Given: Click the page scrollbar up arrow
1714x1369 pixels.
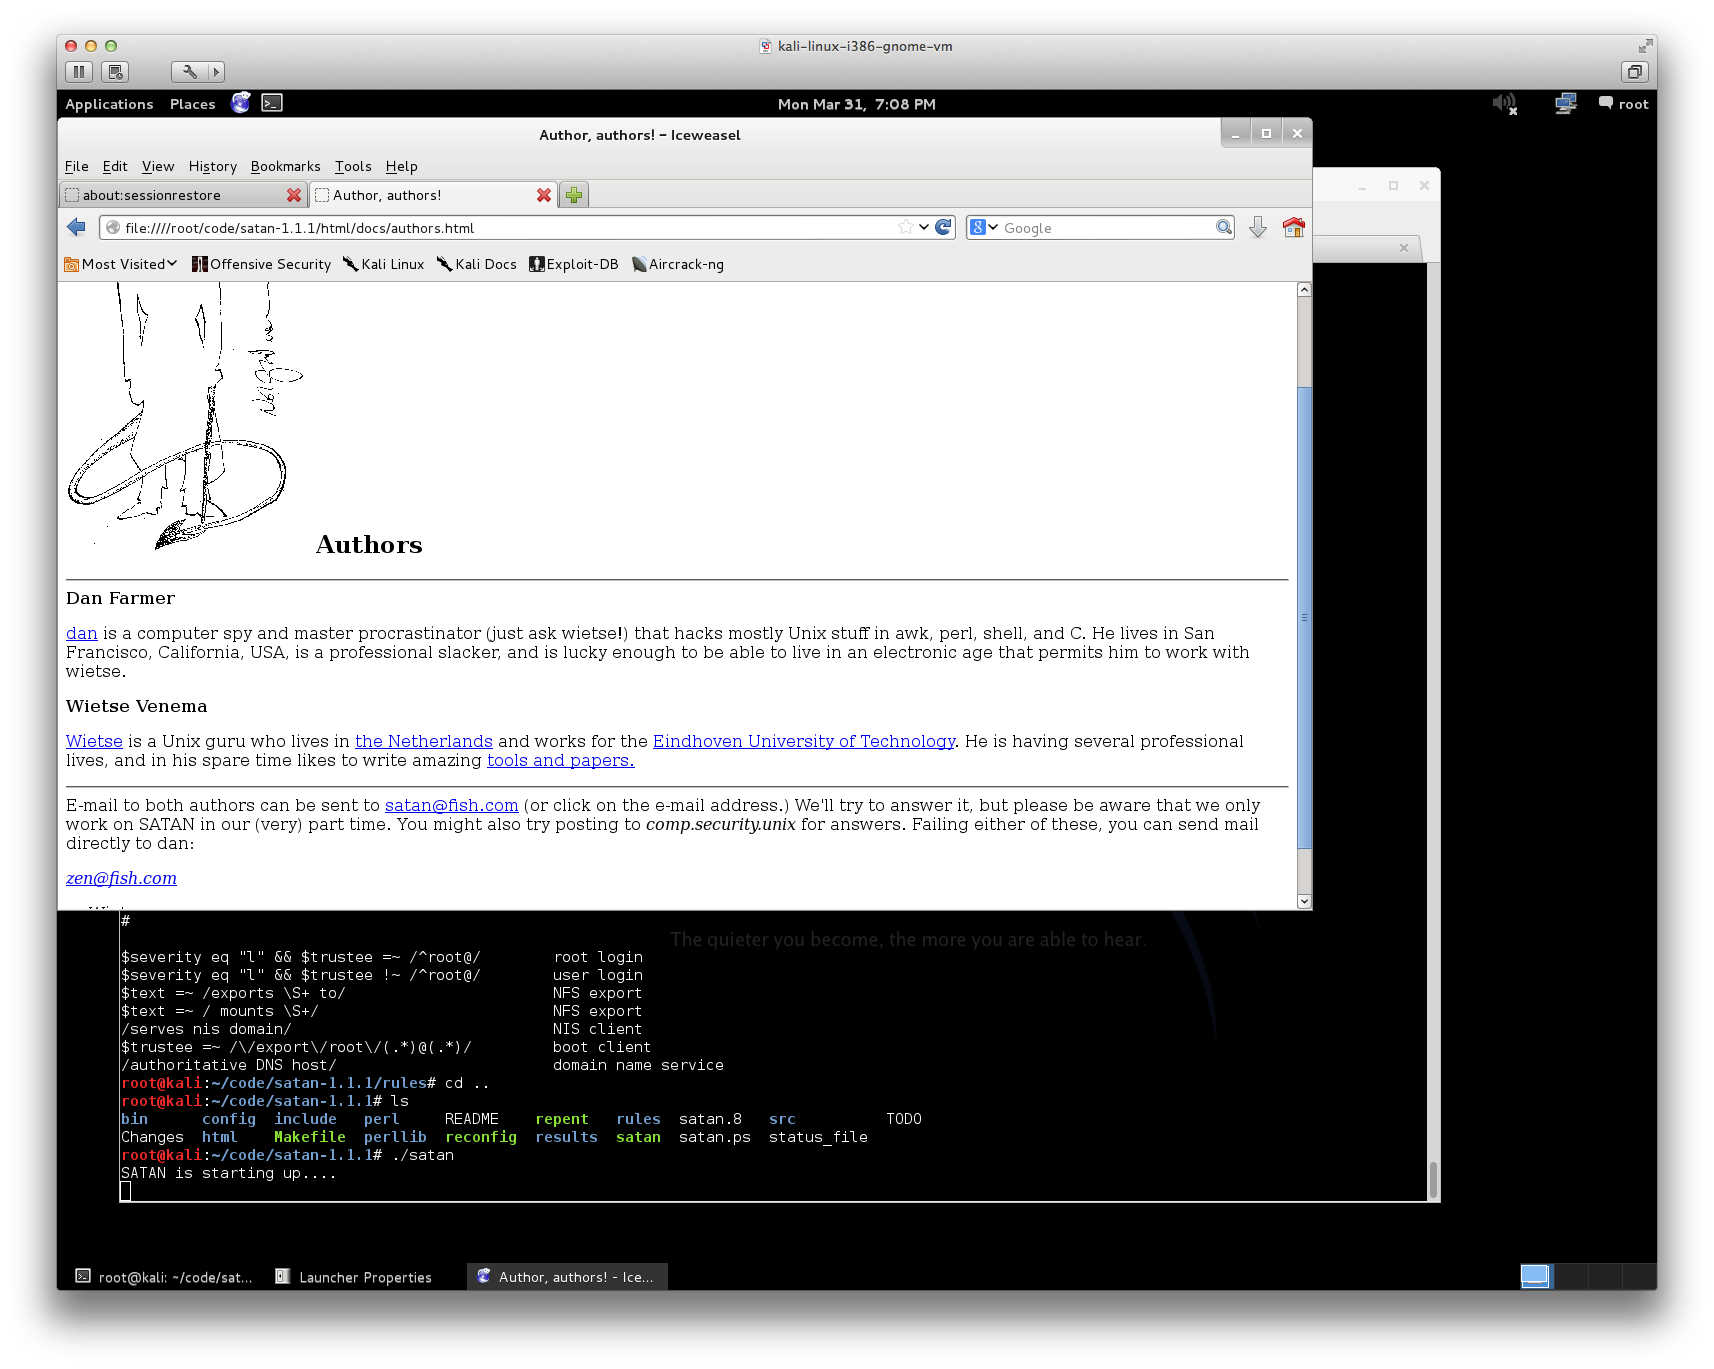Looking at the screenshot, I should [1304, 290].
